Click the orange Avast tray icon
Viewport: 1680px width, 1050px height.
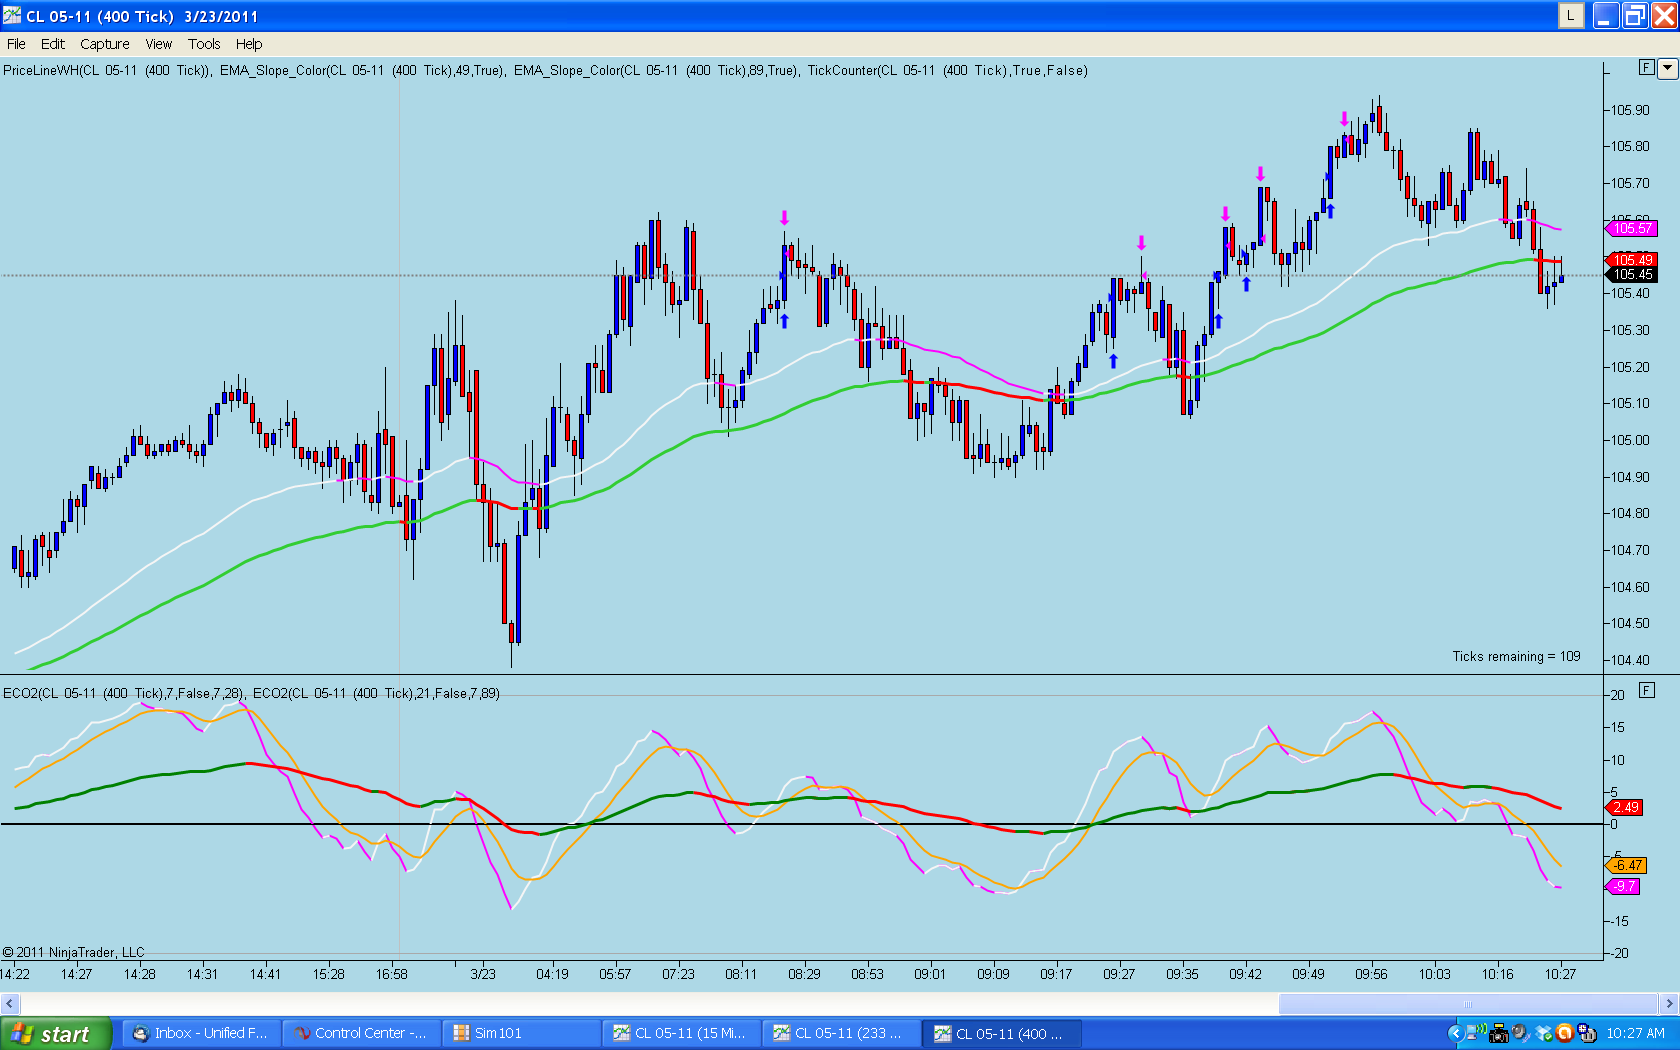[x=1565, y=1033]
